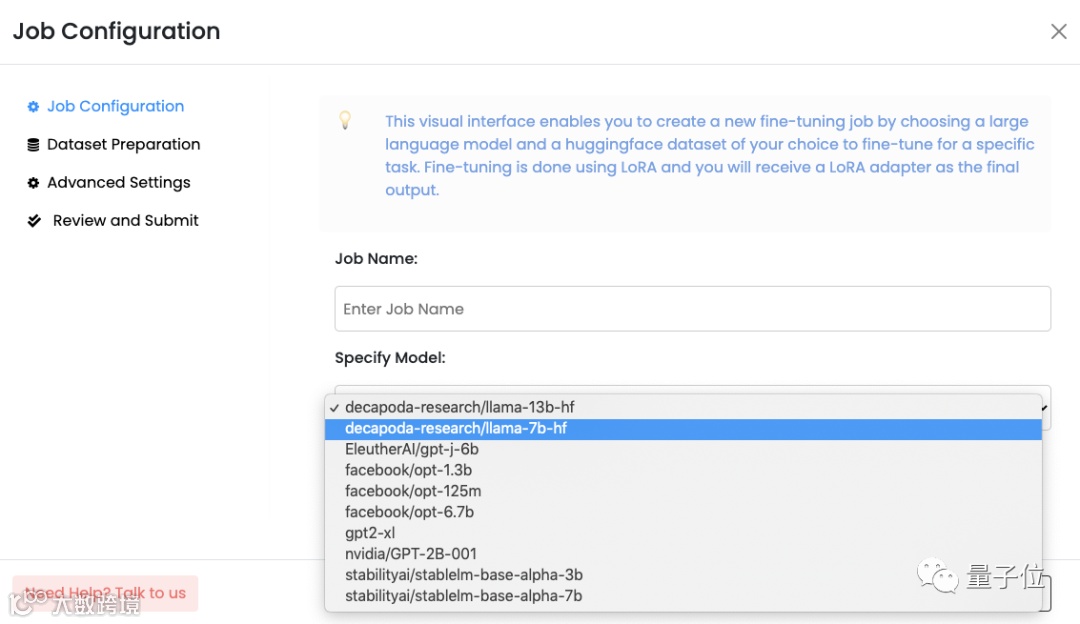
Task: Pick EleutherAI/gpt-j-6b model option
Action: [412, 450]
